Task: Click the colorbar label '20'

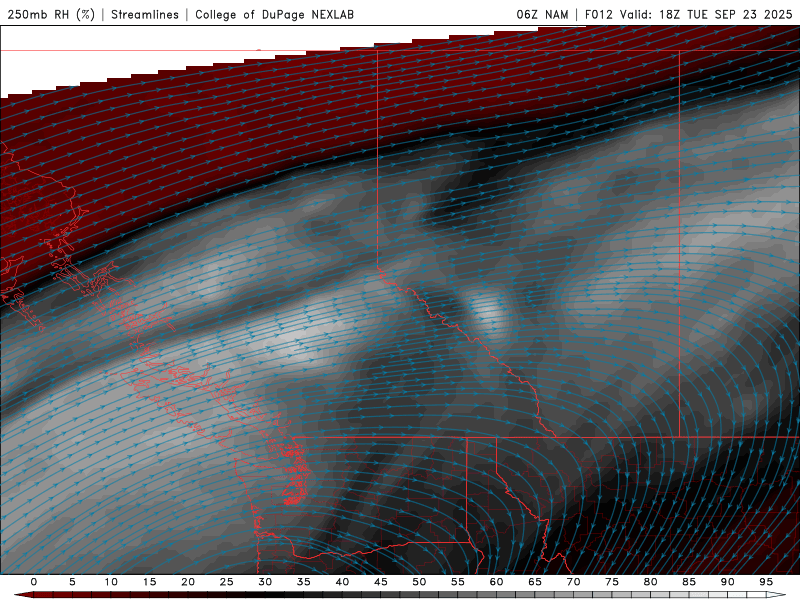Action: point(188,582)
